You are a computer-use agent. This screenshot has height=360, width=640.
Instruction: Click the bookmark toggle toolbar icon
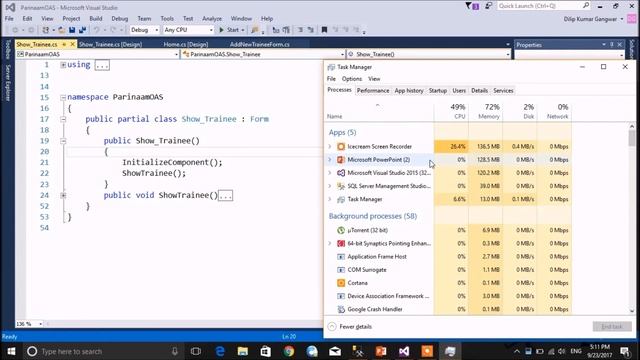coord(324,30)
